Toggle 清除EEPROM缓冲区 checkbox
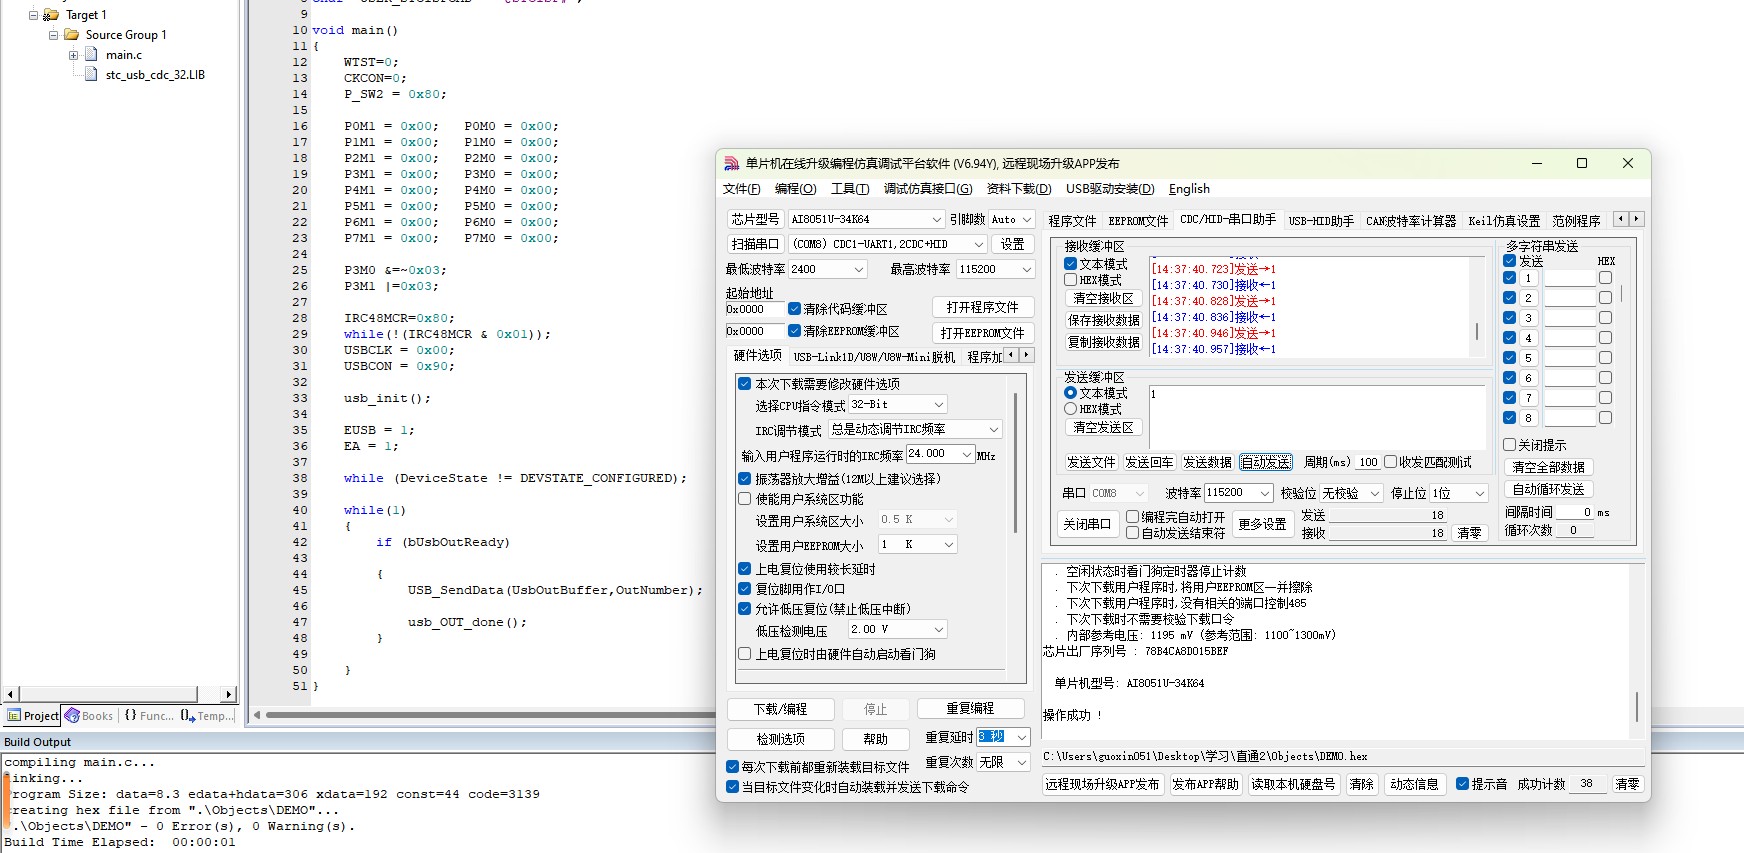This screenshot has width=1744, height=853. [794, 331]
